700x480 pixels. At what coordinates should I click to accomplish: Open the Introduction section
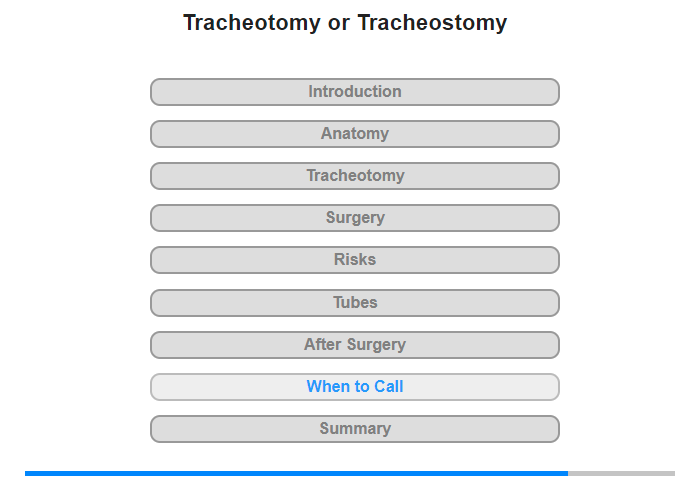point(355,92)
